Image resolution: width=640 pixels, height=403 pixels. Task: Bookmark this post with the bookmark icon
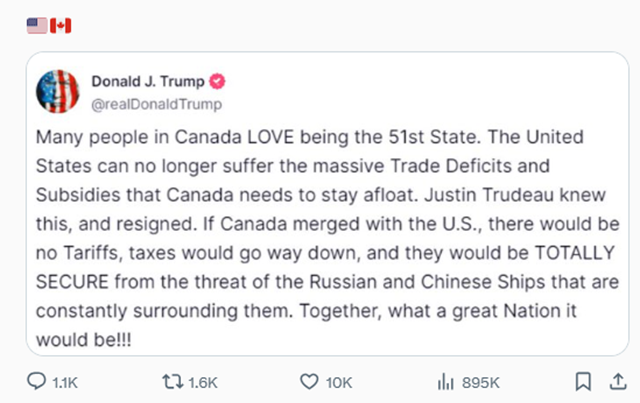583,381
